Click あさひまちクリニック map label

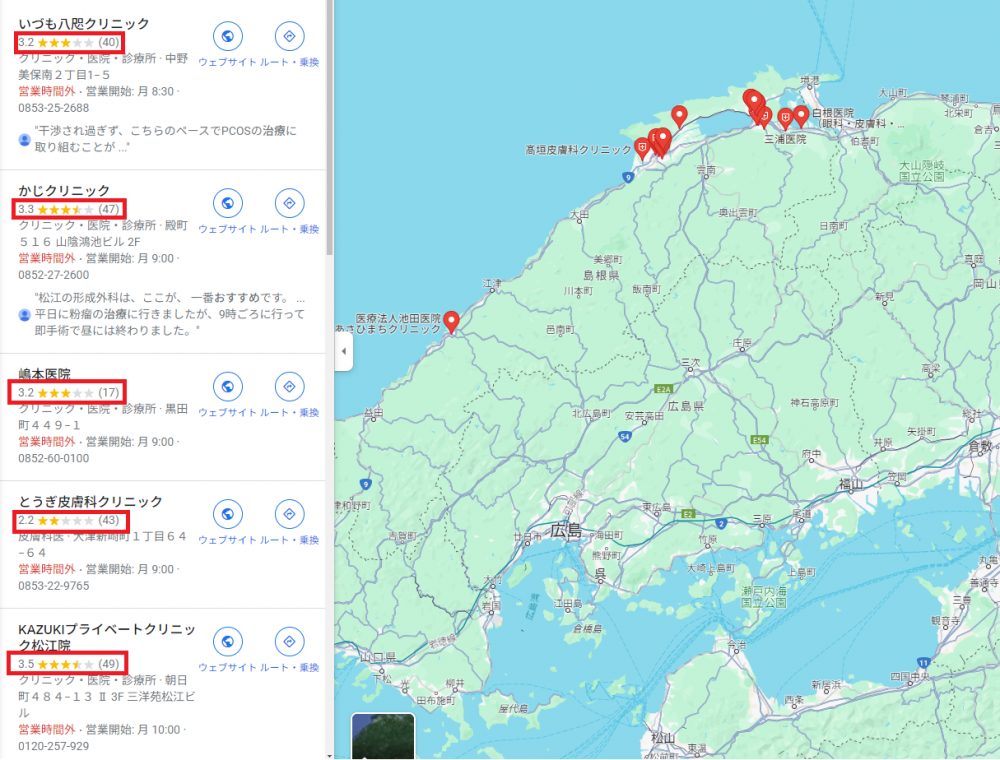coord(388,329)
